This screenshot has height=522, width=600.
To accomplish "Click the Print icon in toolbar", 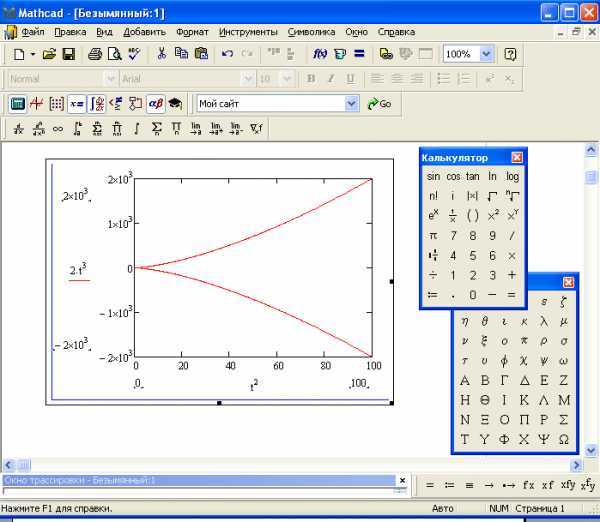I will [x=95, y=54].
